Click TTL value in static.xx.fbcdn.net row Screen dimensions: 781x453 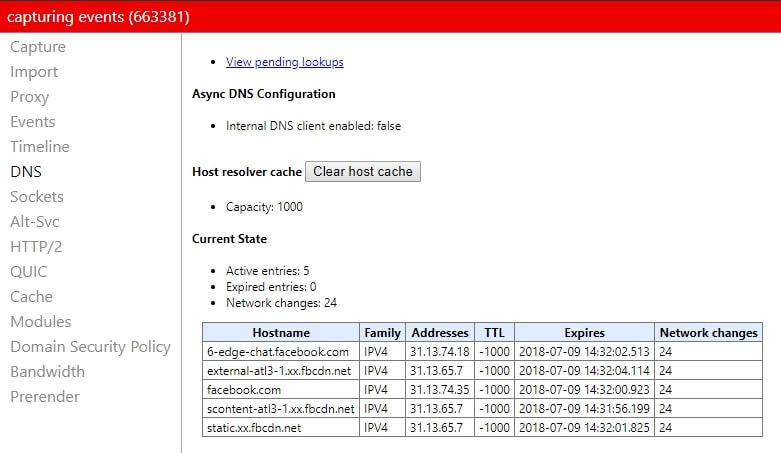click(x=494, y=428)
